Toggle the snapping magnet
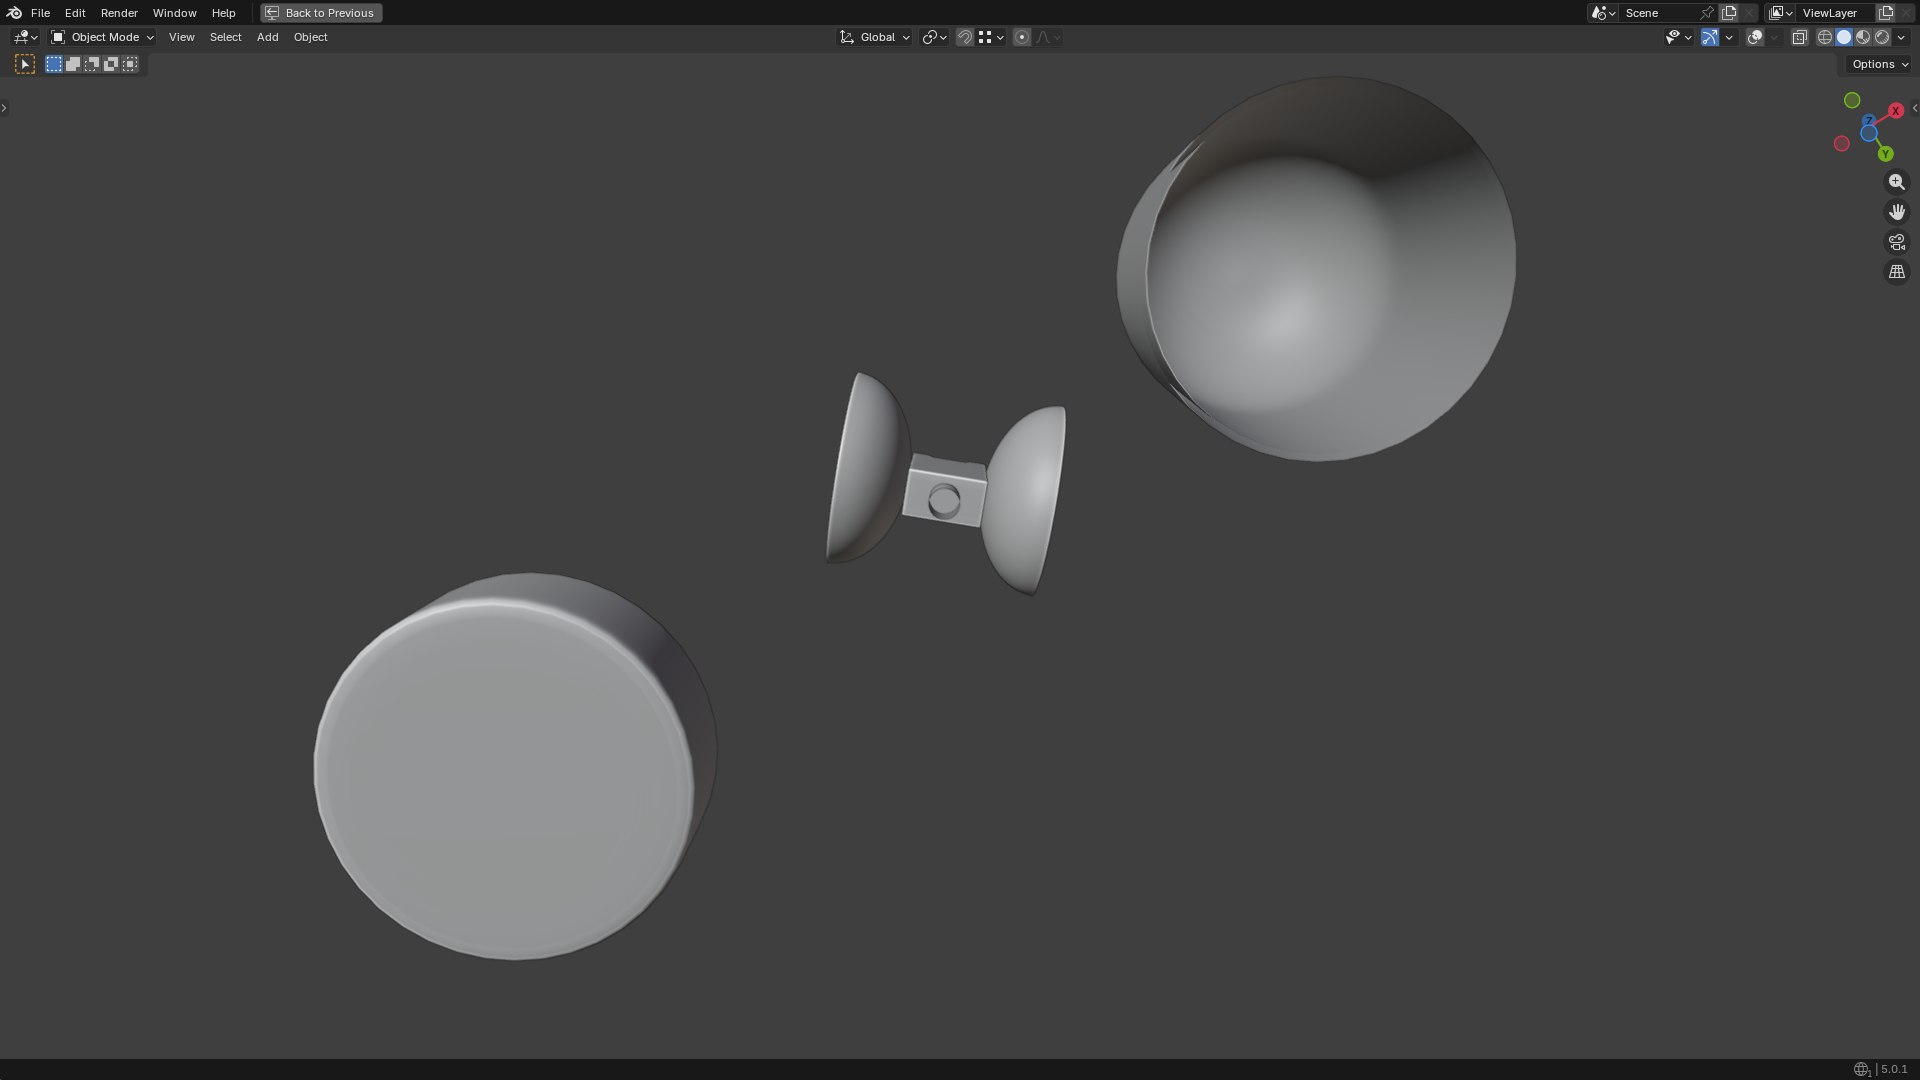1920x1080 pixels. tap(965, 37)
